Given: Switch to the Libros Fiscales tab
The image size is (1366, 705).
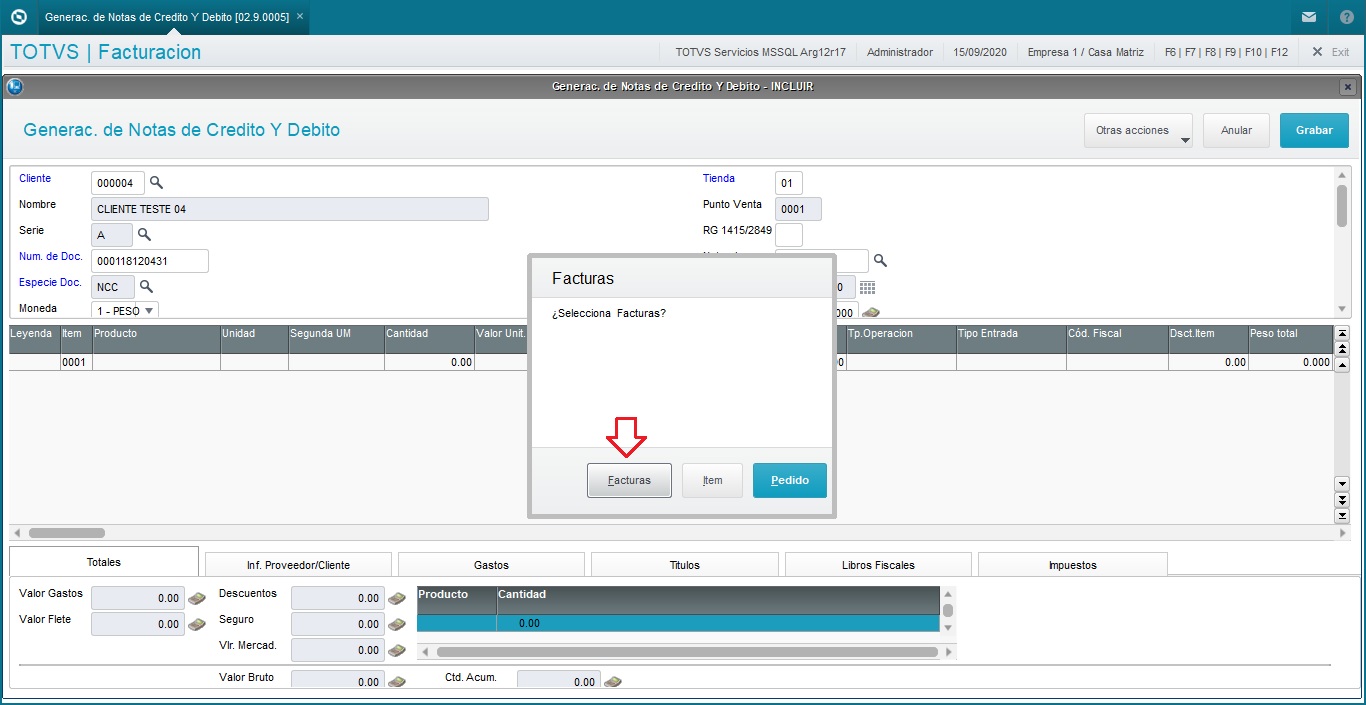Looking at the screenshot, I should tap(878, 565).
